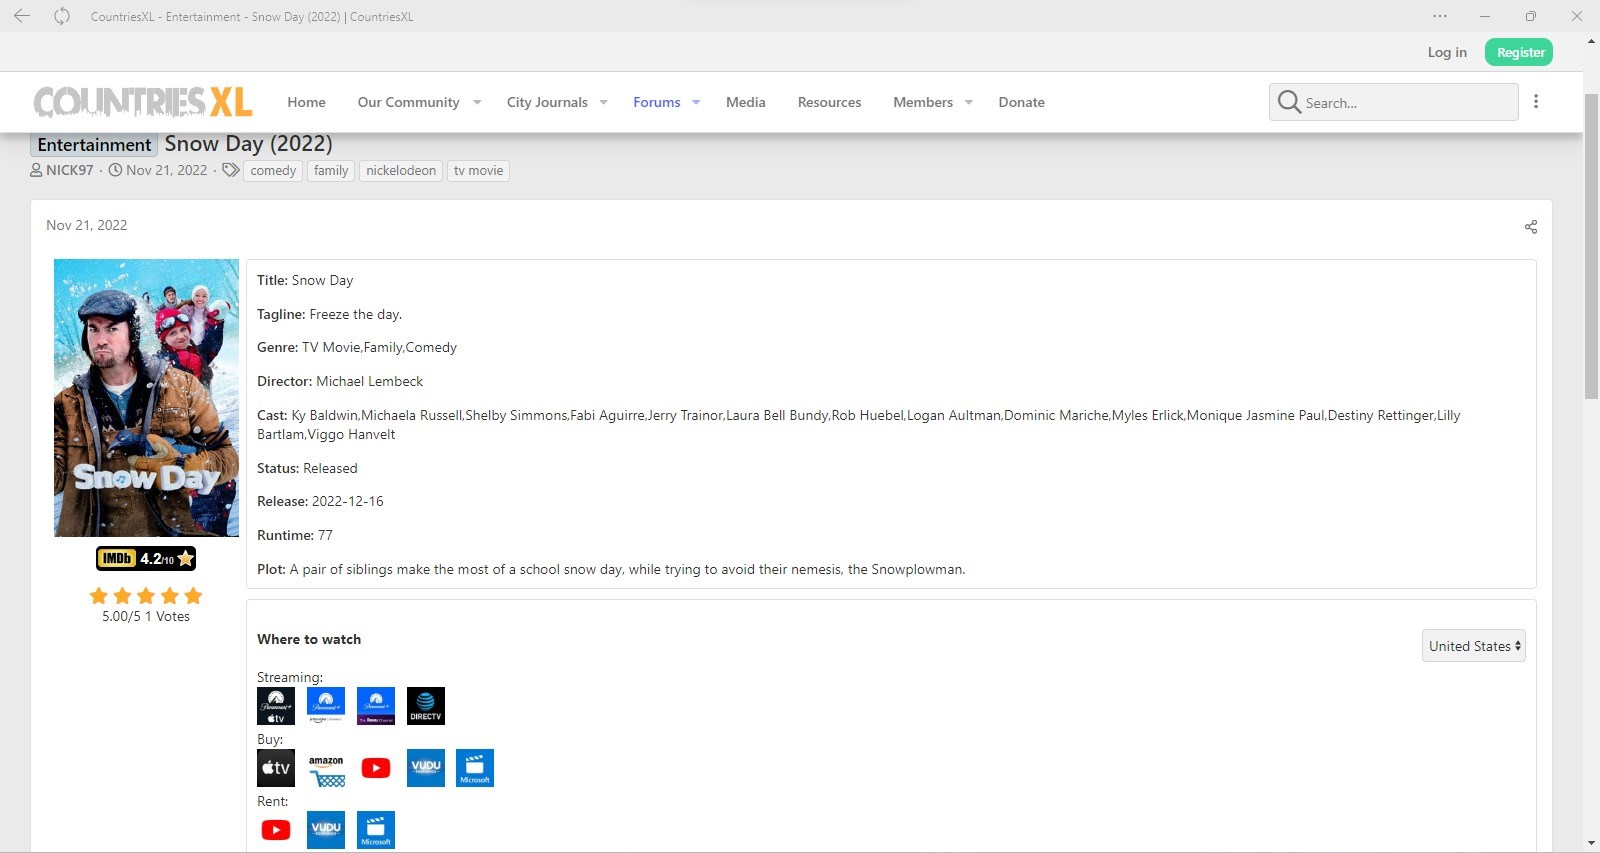Open the three-dot menu beside search
Image resolution: width=1600 pixels, height=853 pixels.
[x=1536, y=101]
